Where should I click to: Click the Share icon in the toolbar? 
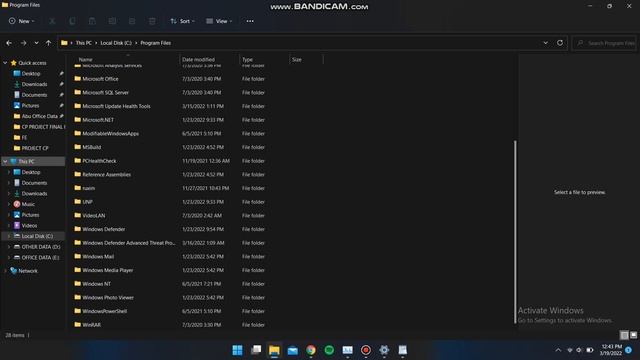pyautogui.click(x=132, y=21)
